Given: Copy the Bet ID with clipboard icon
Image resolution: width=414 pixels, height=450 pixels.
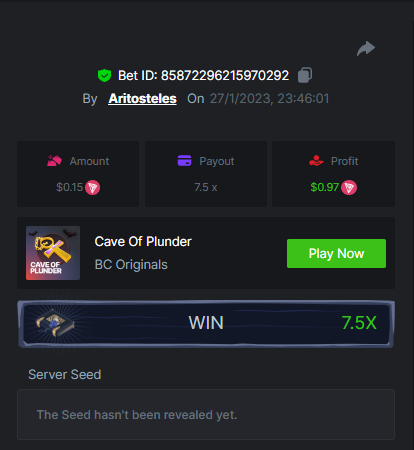Looking at the screenshot, I should click(x=305, y=75).
